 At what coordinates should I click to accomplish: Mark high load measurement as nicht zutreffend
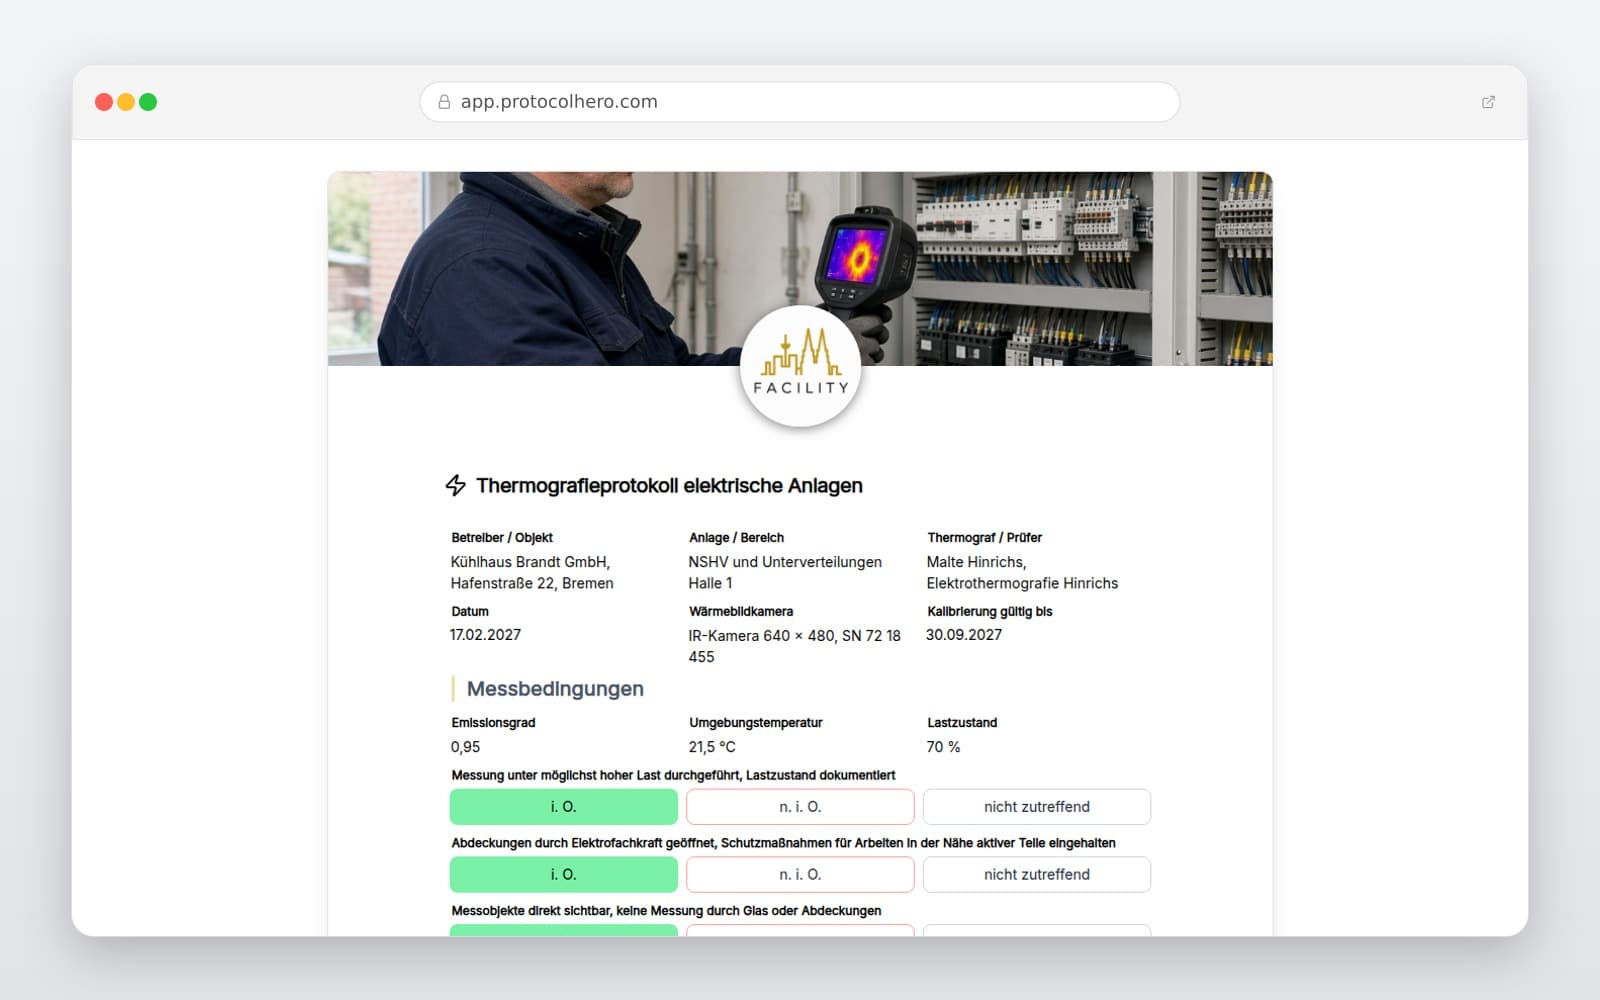(1037, 807)
